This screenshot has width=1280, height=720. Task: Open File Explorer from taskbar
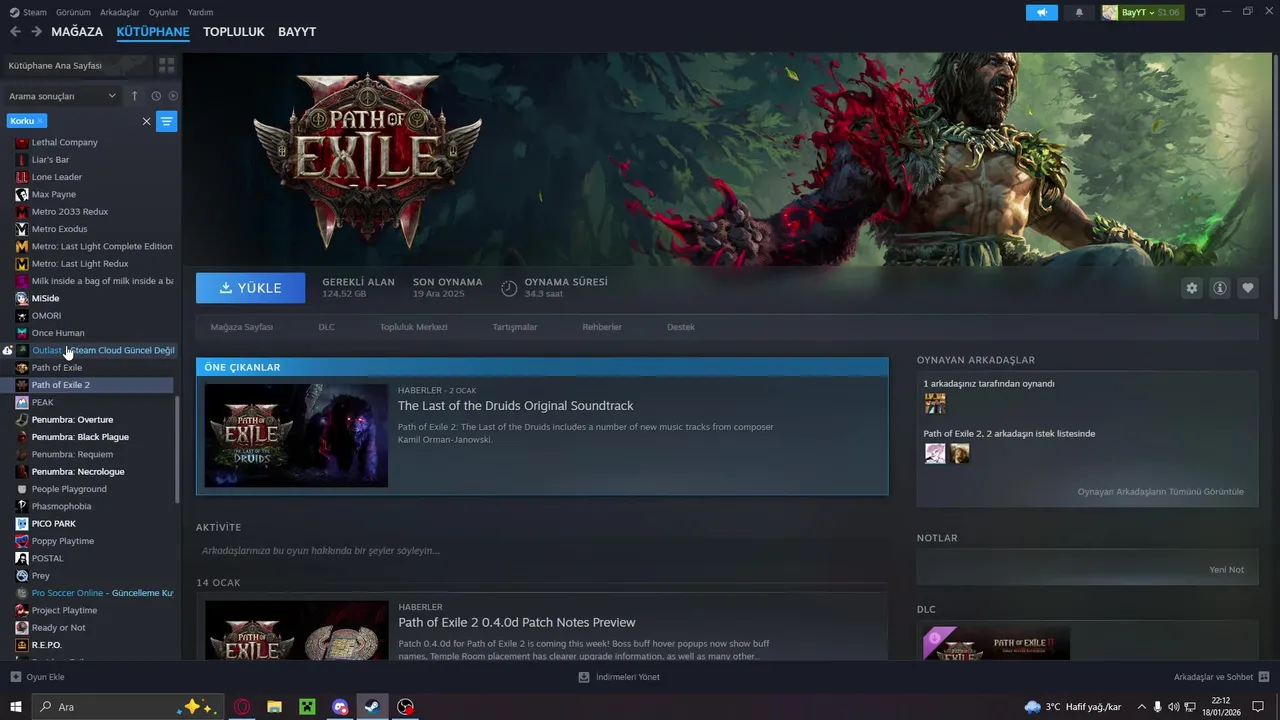pyautogui.click(x=274, y=707)
